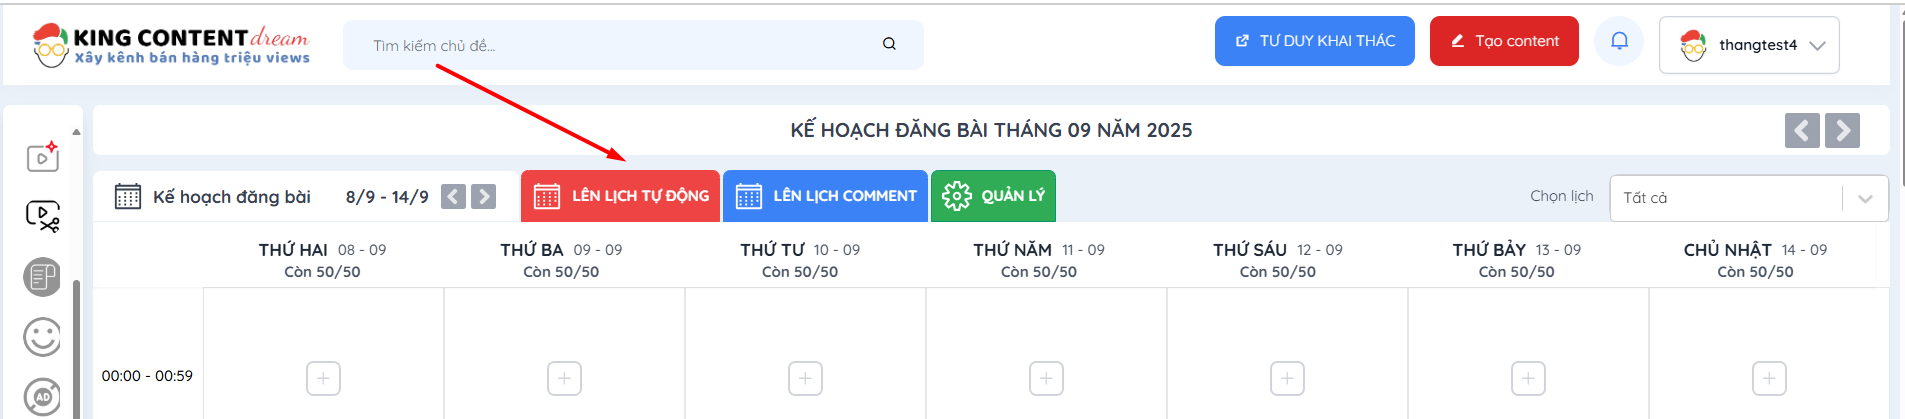Open the notification bell
The width and height of the screenshot is (1905, 419).
coord(1619,41)
